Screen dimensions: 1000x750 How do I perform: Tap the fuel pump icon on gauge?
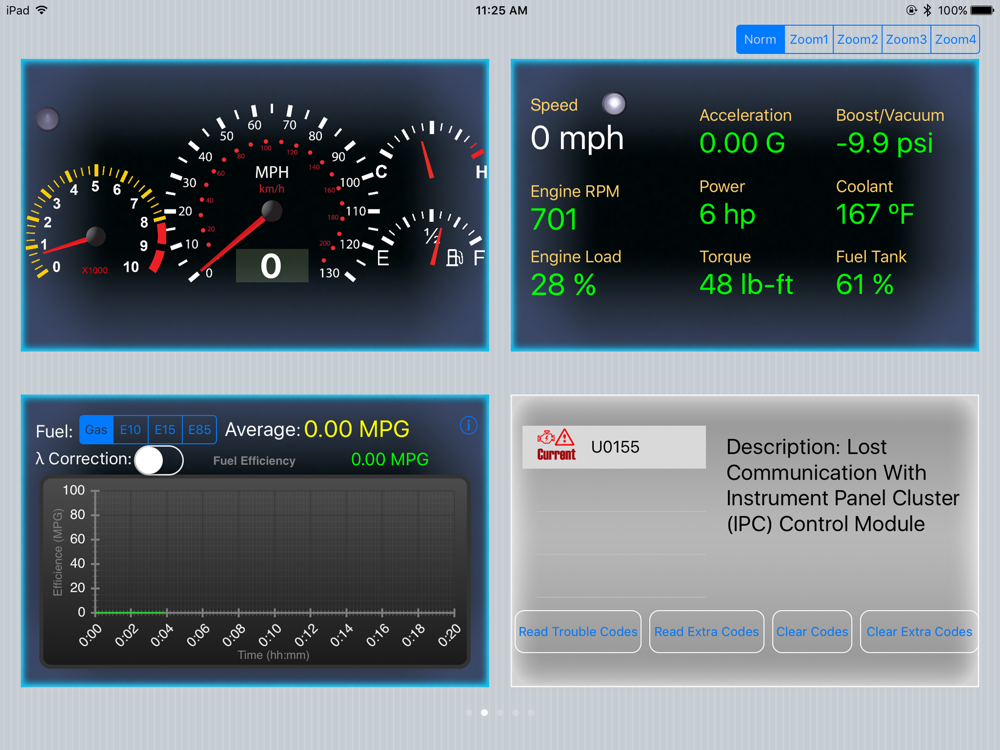pyautogui.click(x=455, y=258)
